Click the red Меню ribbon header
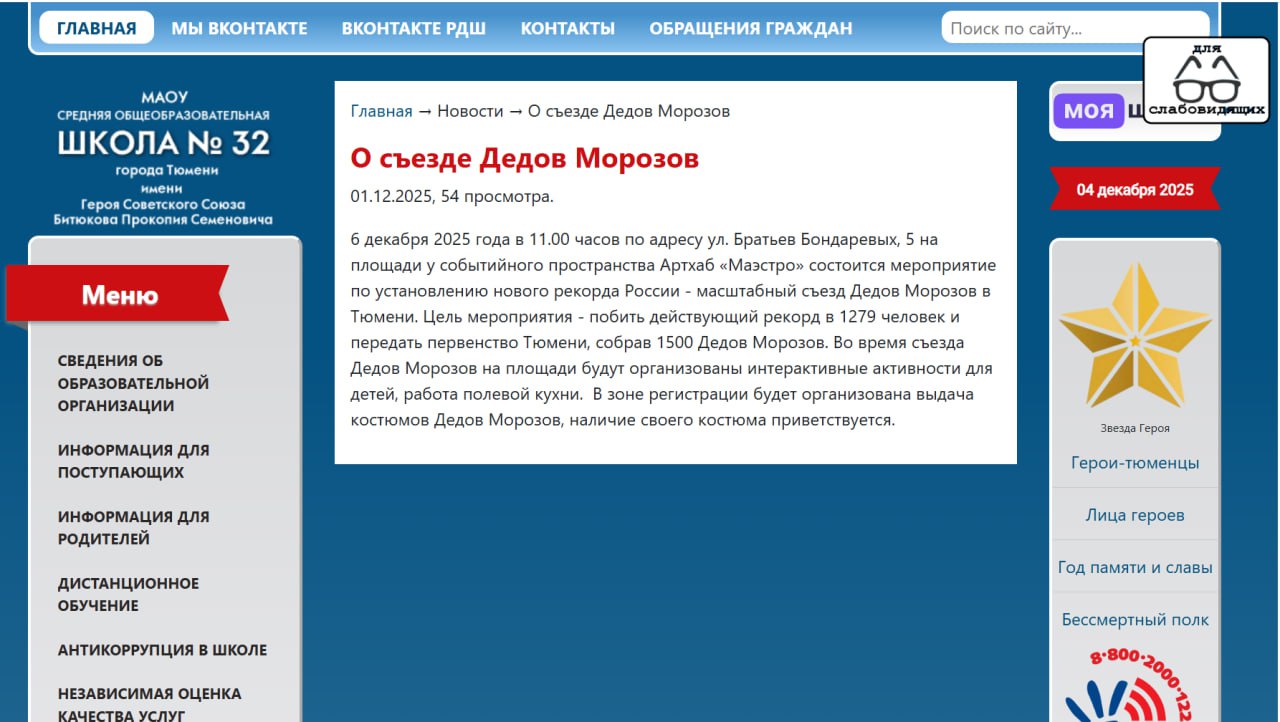The width and height of the screenshot is (1280, 722). [x=119, y=295]
